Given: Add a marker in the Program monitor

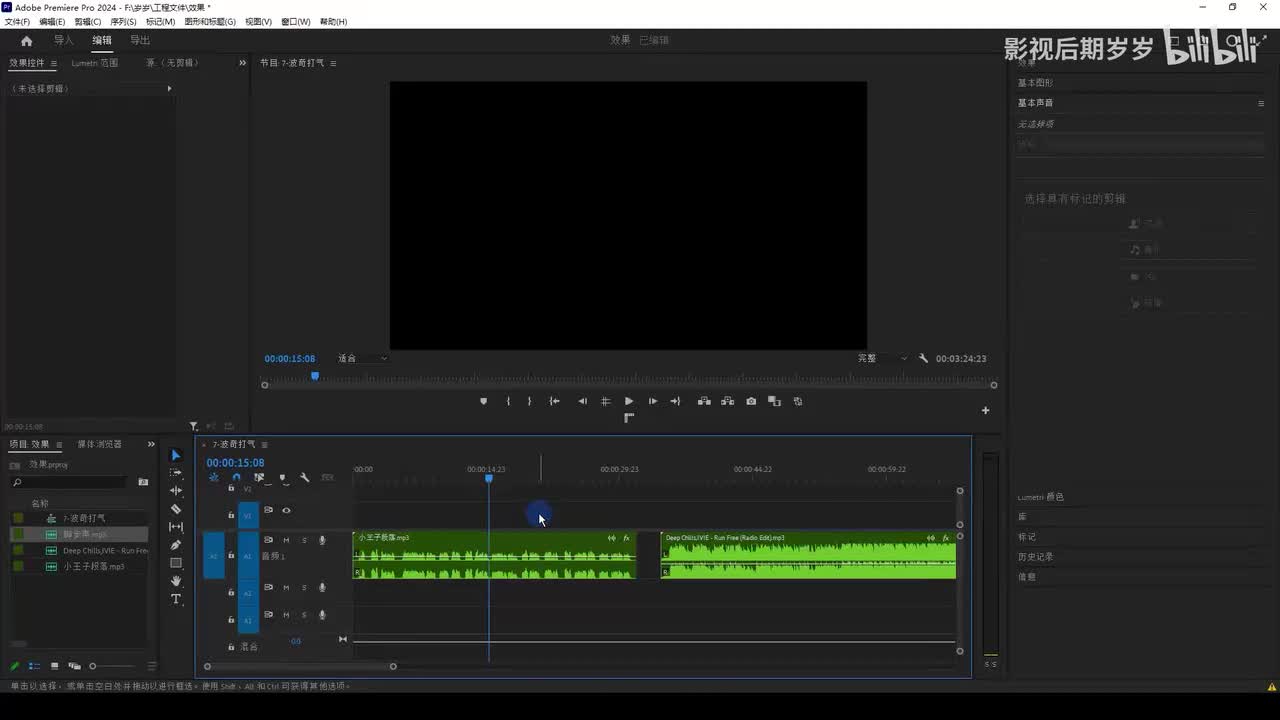Looking at the screenshot, I should 484,401.
